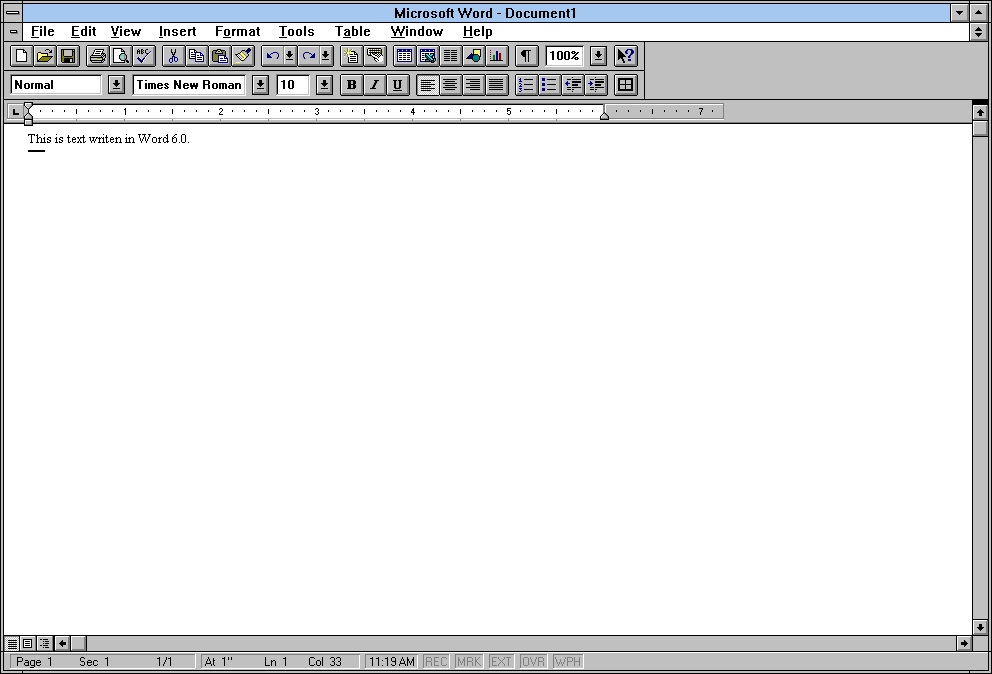Justify the paragraph text

pos(497,85)
